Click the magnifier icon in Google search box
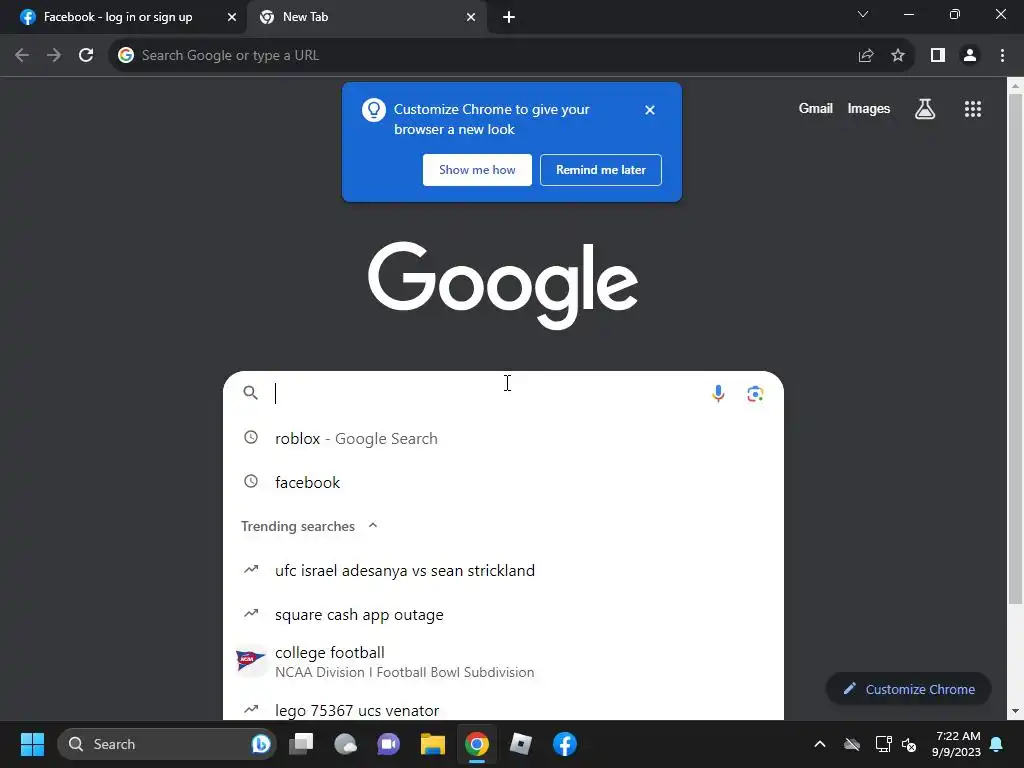This screenshot has width=1024, height=768. tap(251, 392)
